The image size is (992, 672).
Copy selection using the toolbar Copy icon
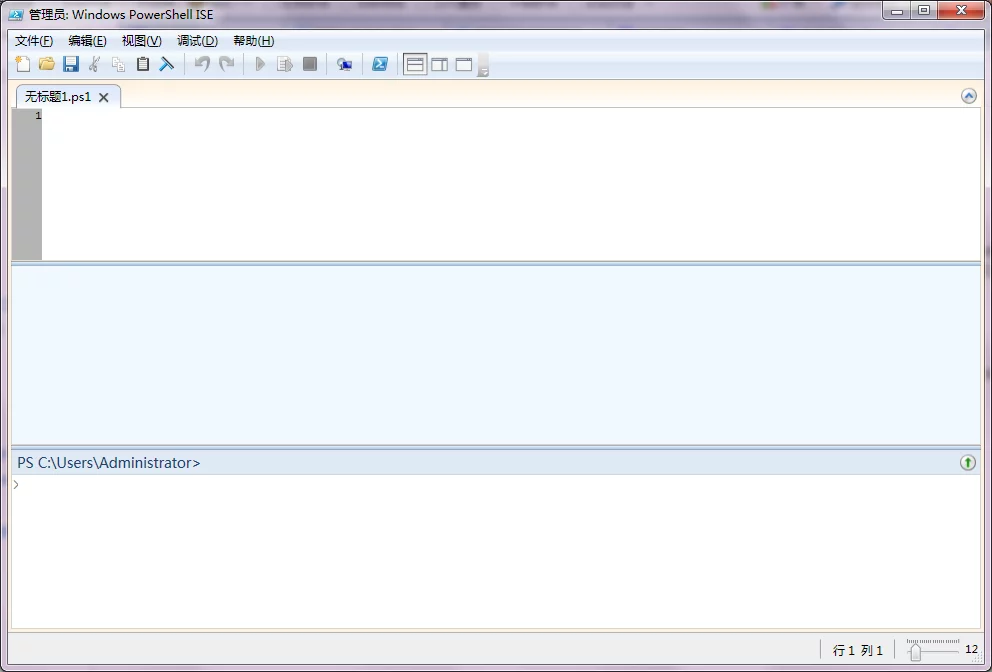point(118,64)
